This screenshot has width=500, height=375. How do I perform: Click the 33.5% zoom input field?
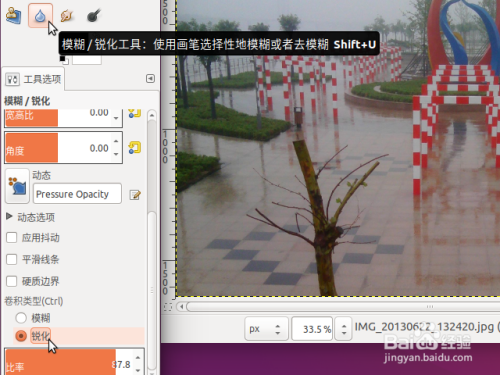[x=312, y=329]
